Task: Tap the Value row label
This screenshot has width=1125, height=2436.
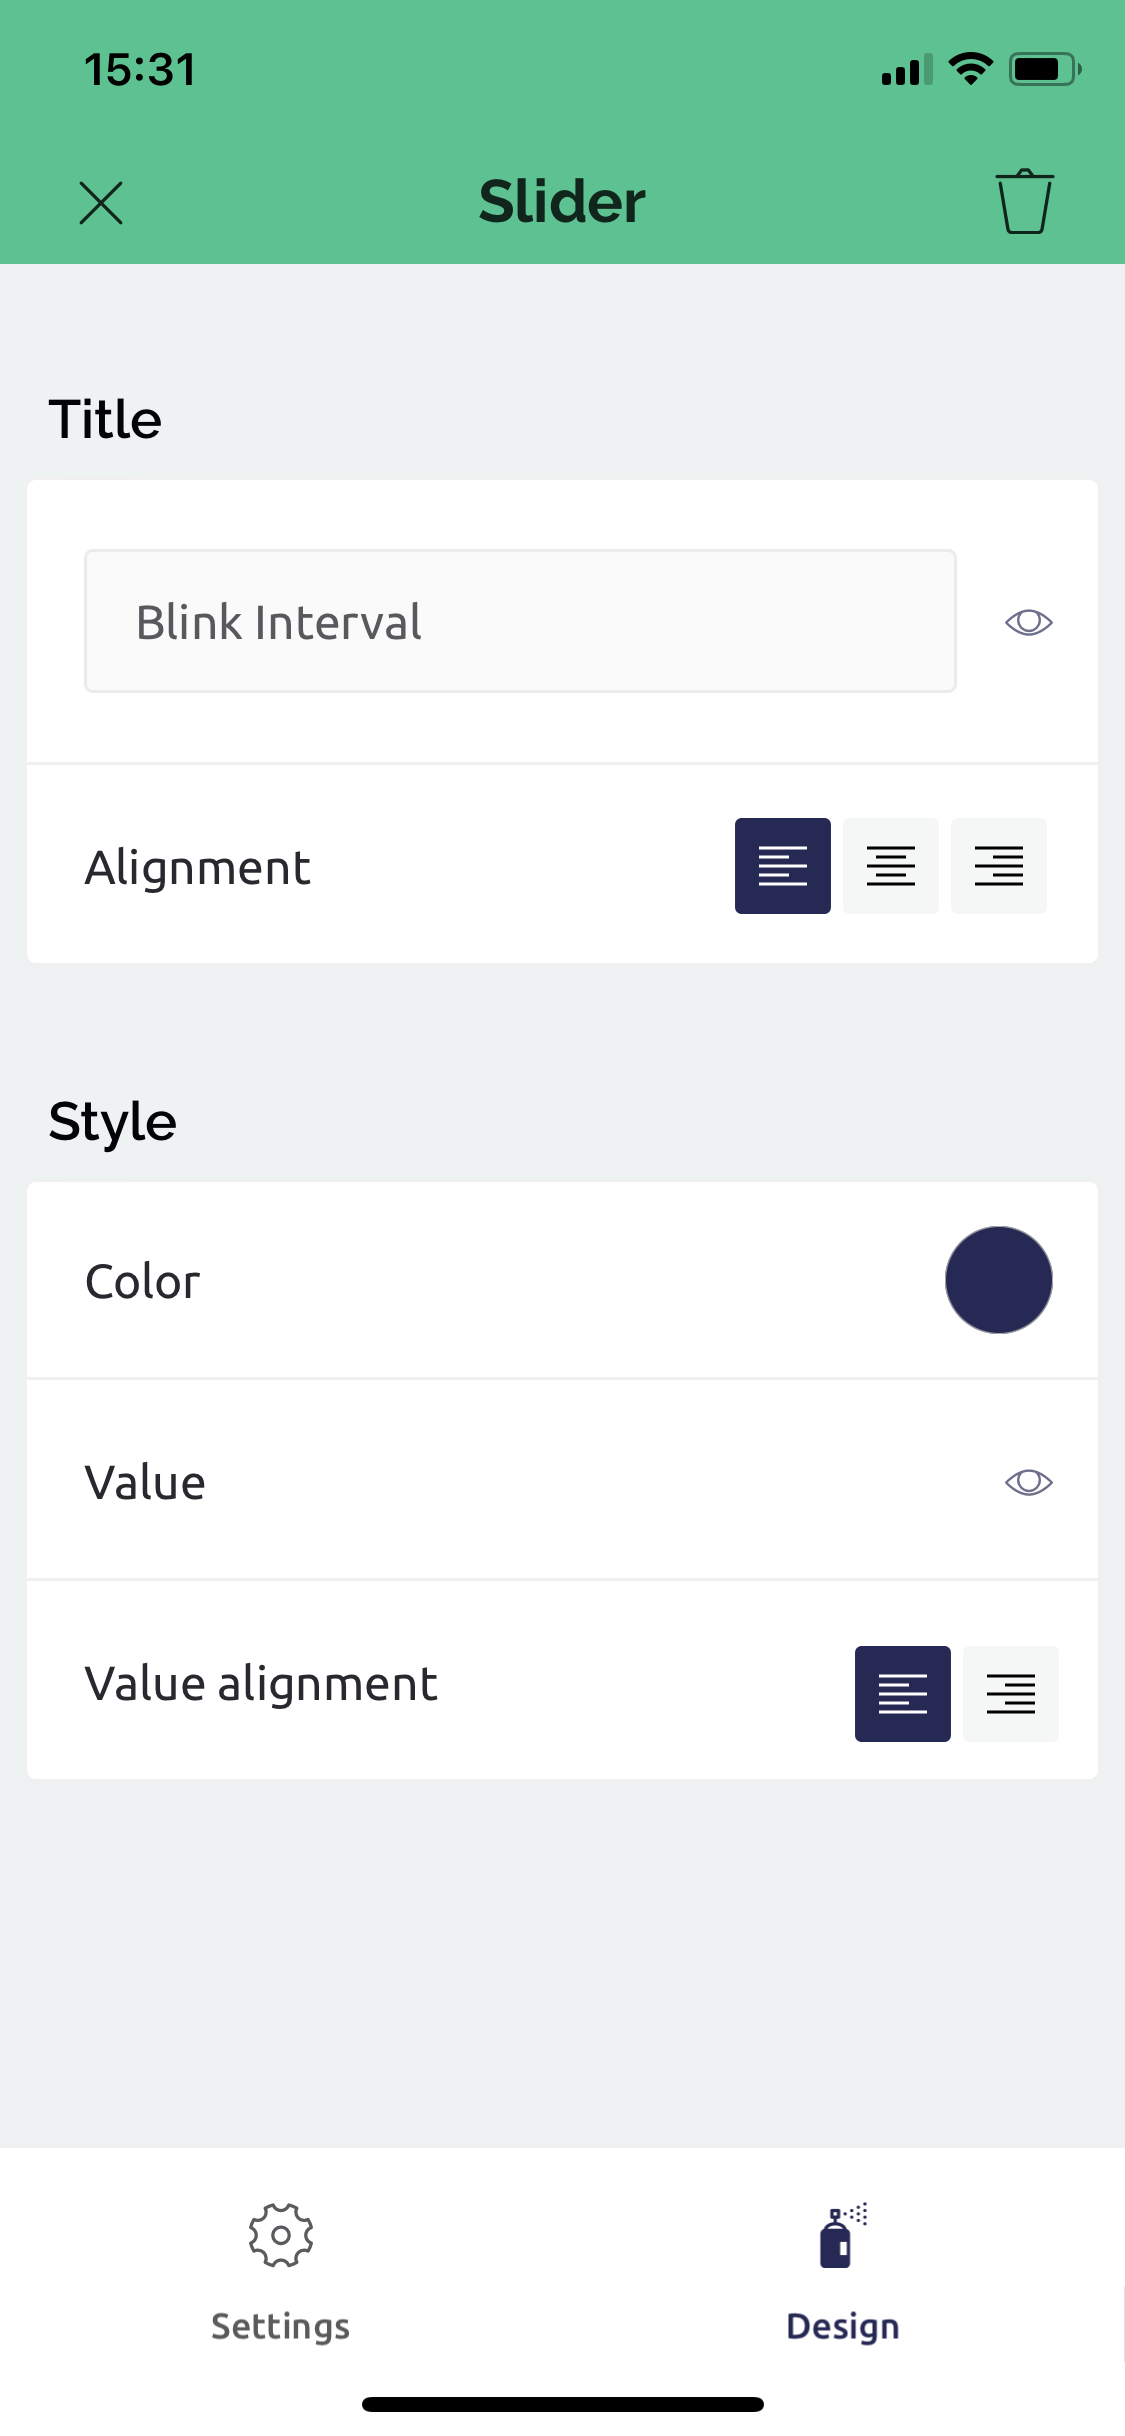Action: (x=145, y=1482)
